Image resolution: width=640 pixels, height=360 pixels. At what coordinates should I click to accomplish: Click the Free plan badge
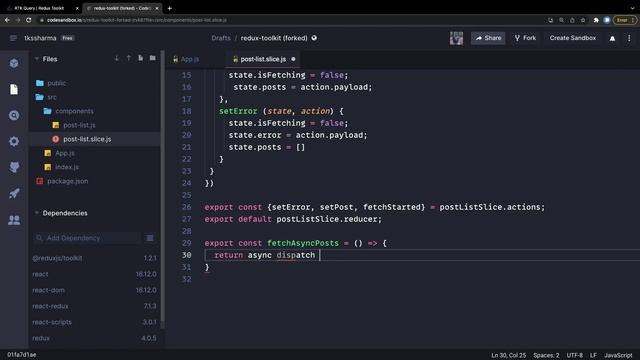(x=67, y=38)
